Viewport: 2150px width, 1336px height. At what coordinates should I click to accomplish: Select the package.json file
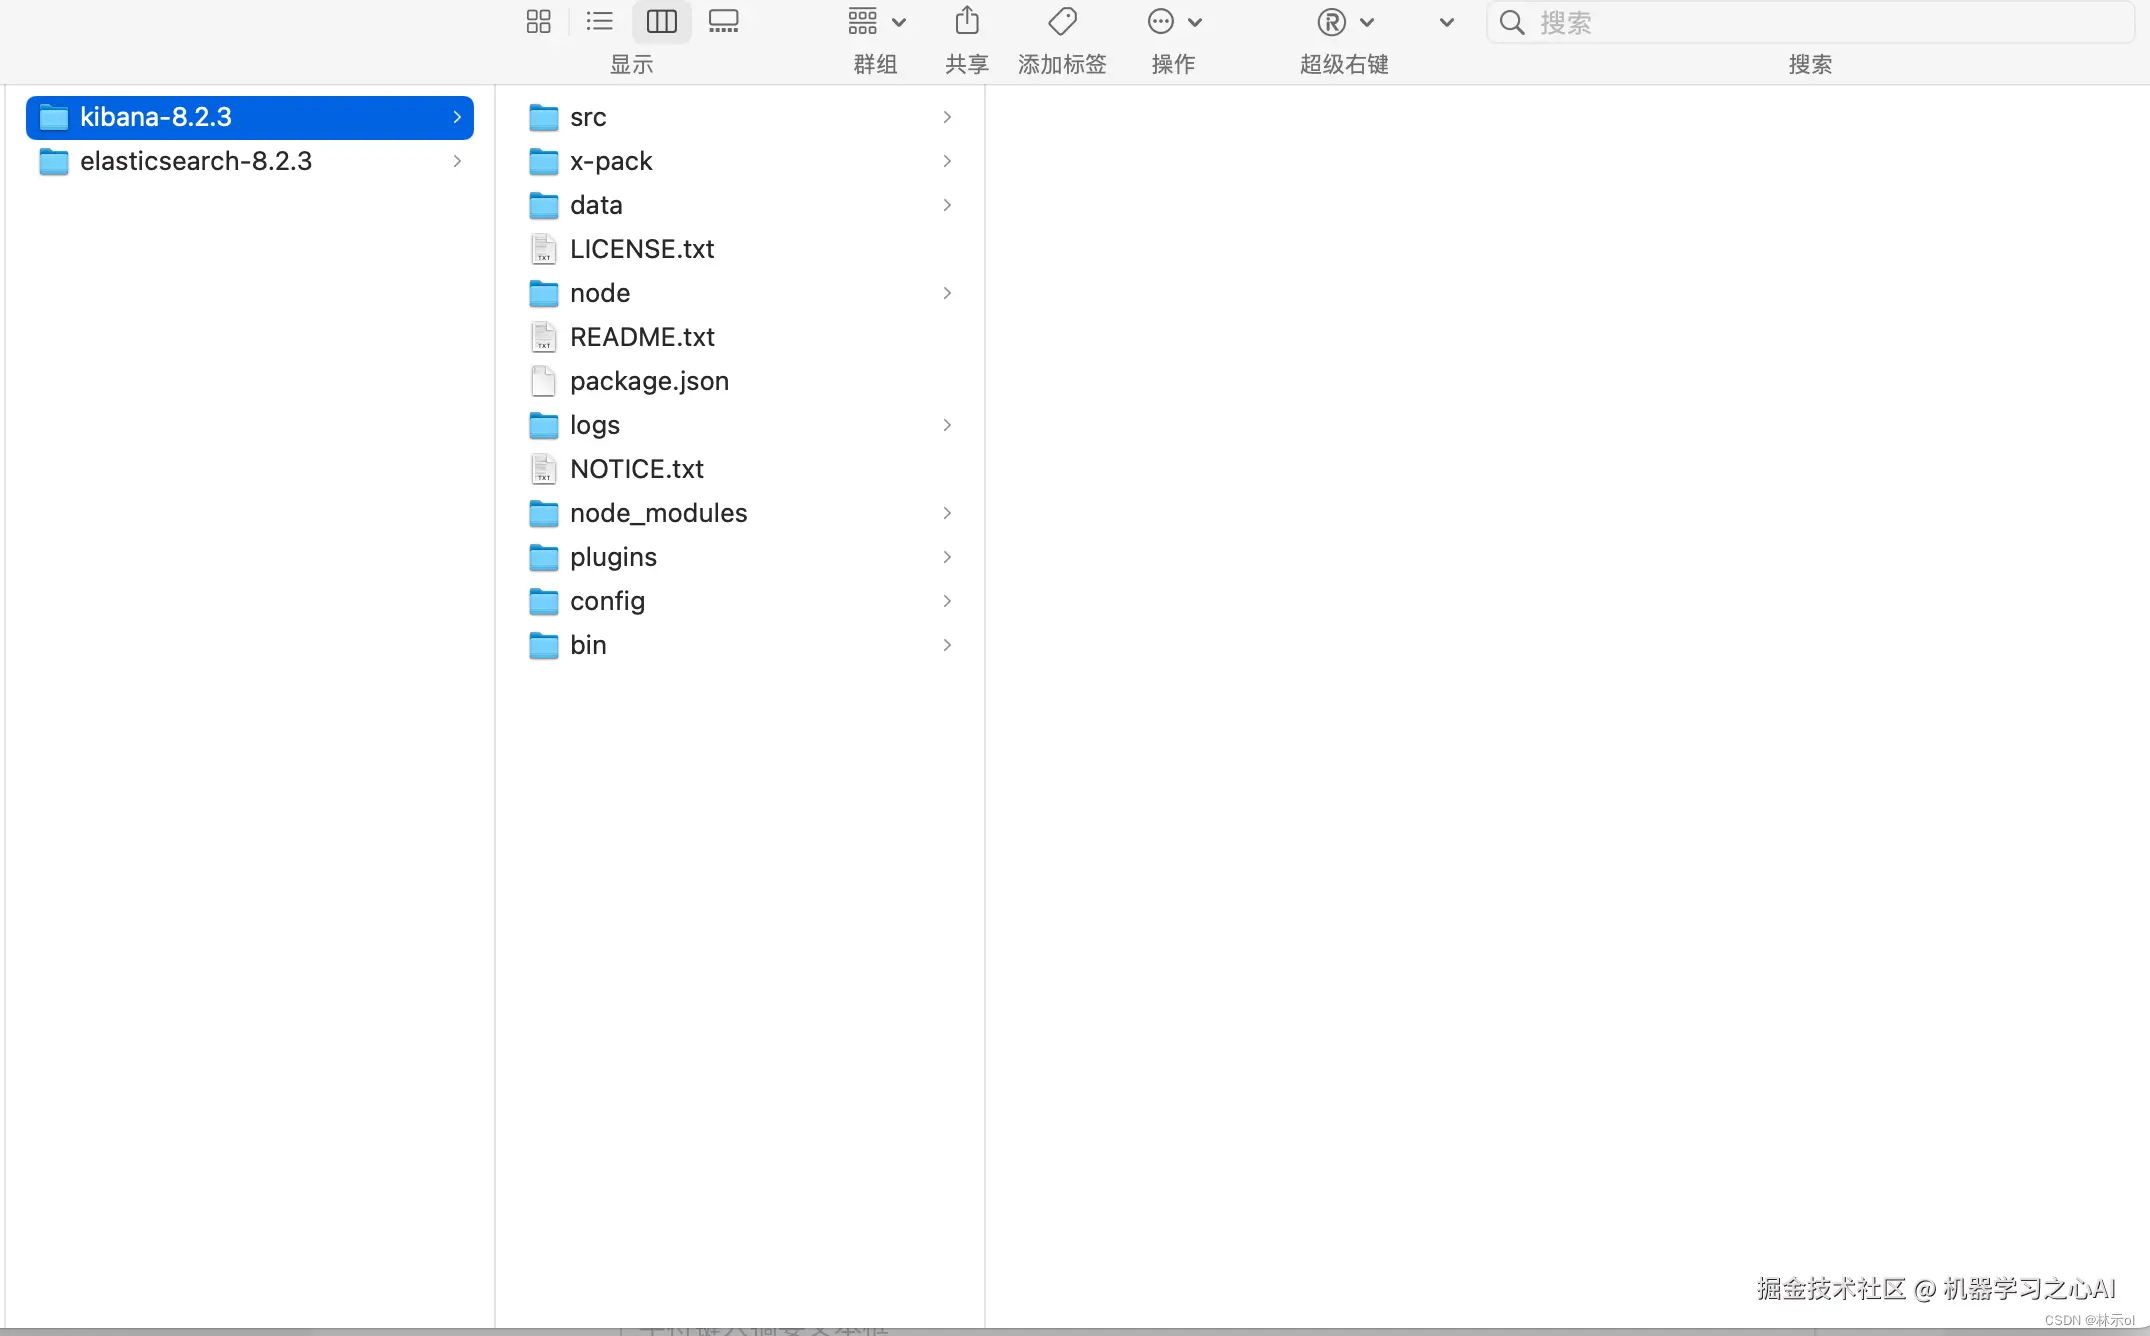[649, 381]
